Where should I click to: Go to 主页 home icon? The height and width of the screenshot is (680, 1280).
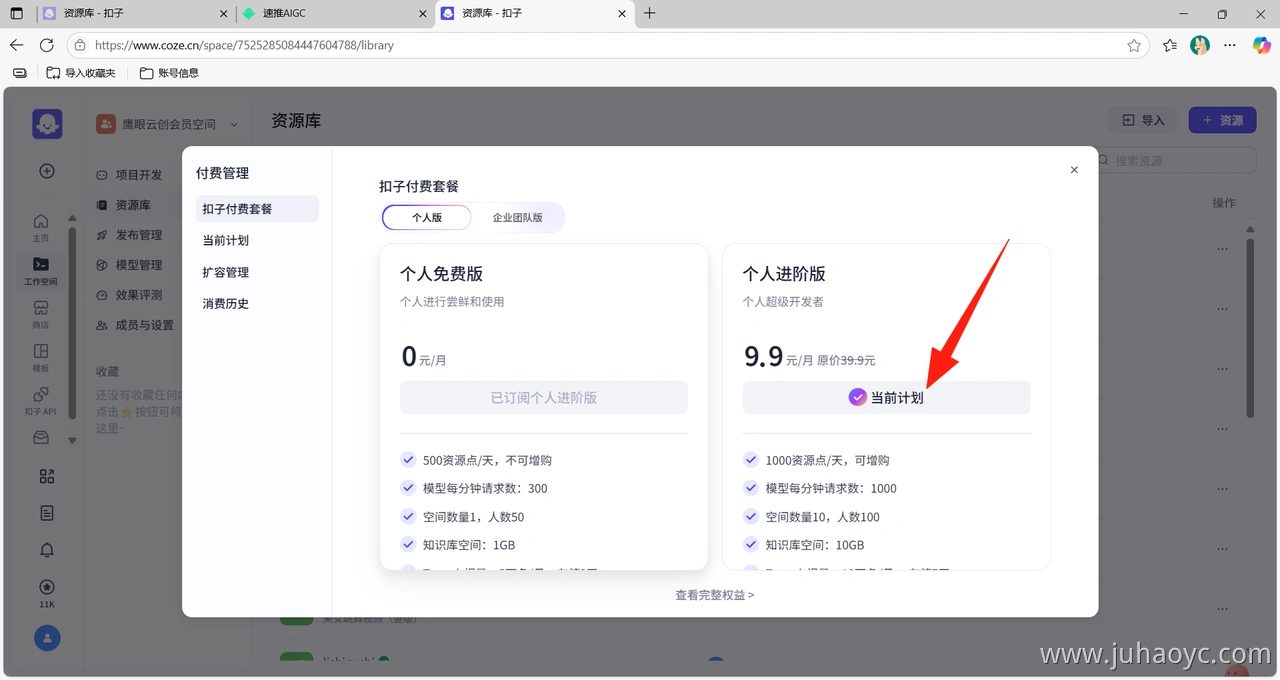[41, 227]
